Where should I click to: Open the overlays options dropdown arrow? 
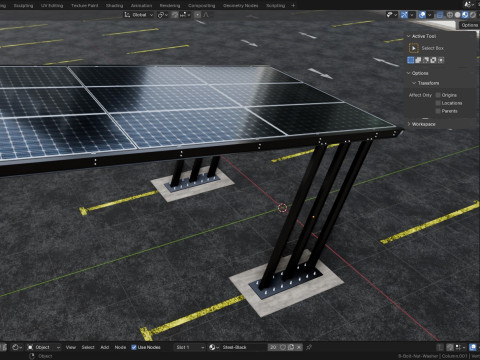430,15
